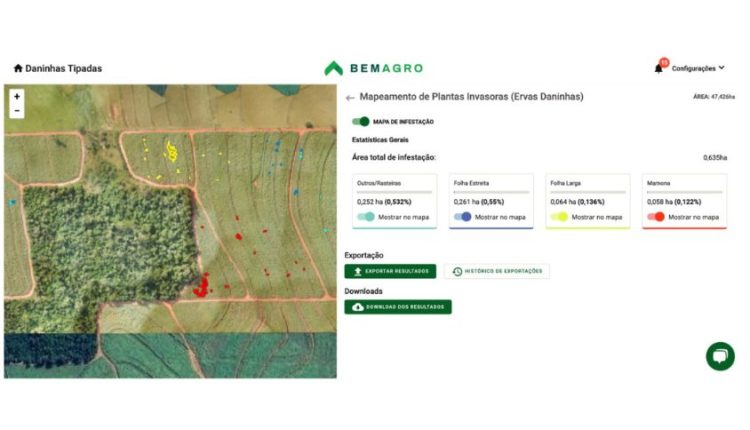Open the notifications bell
The image size is (750, 430).
658,68
